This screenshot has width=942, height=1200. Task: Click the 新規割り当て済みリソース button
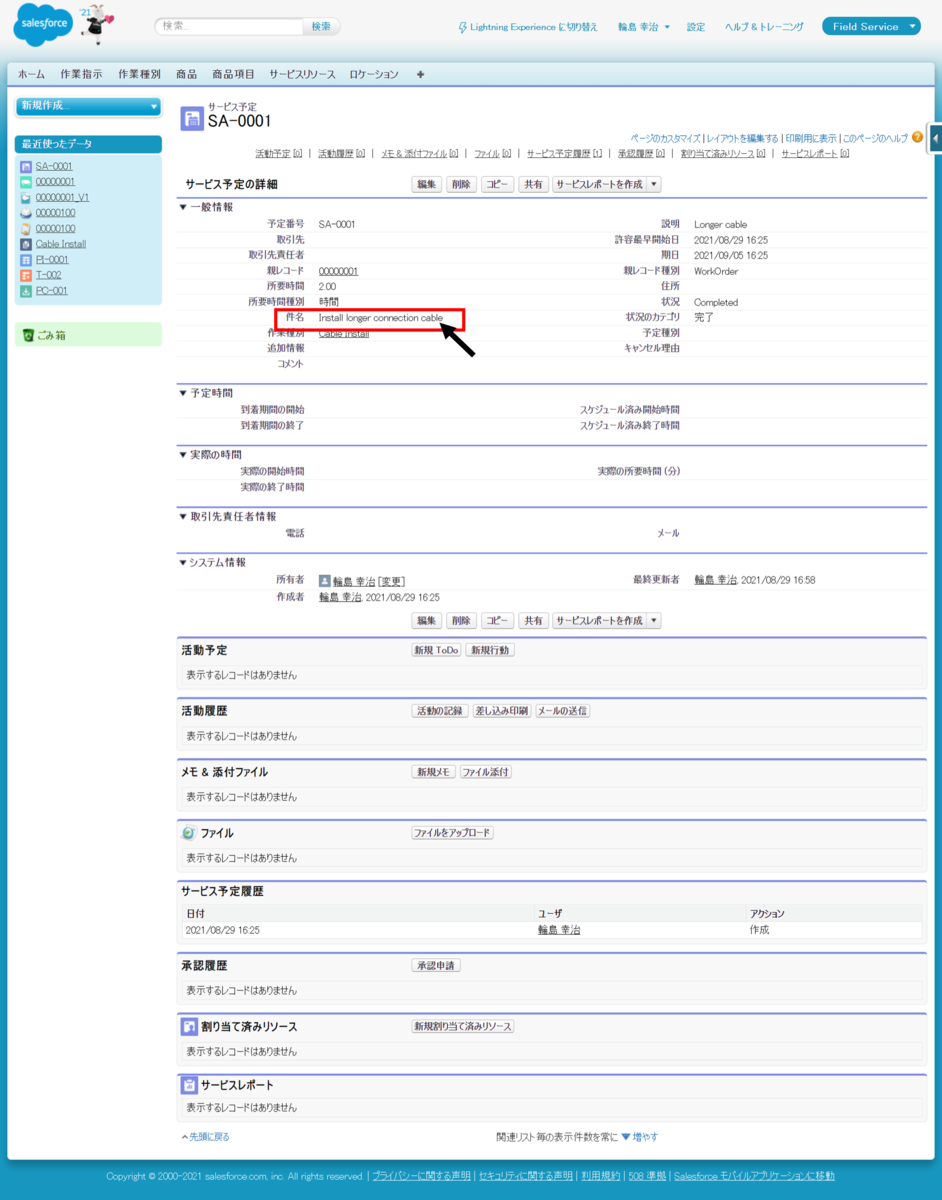[x=463, y=1027]
